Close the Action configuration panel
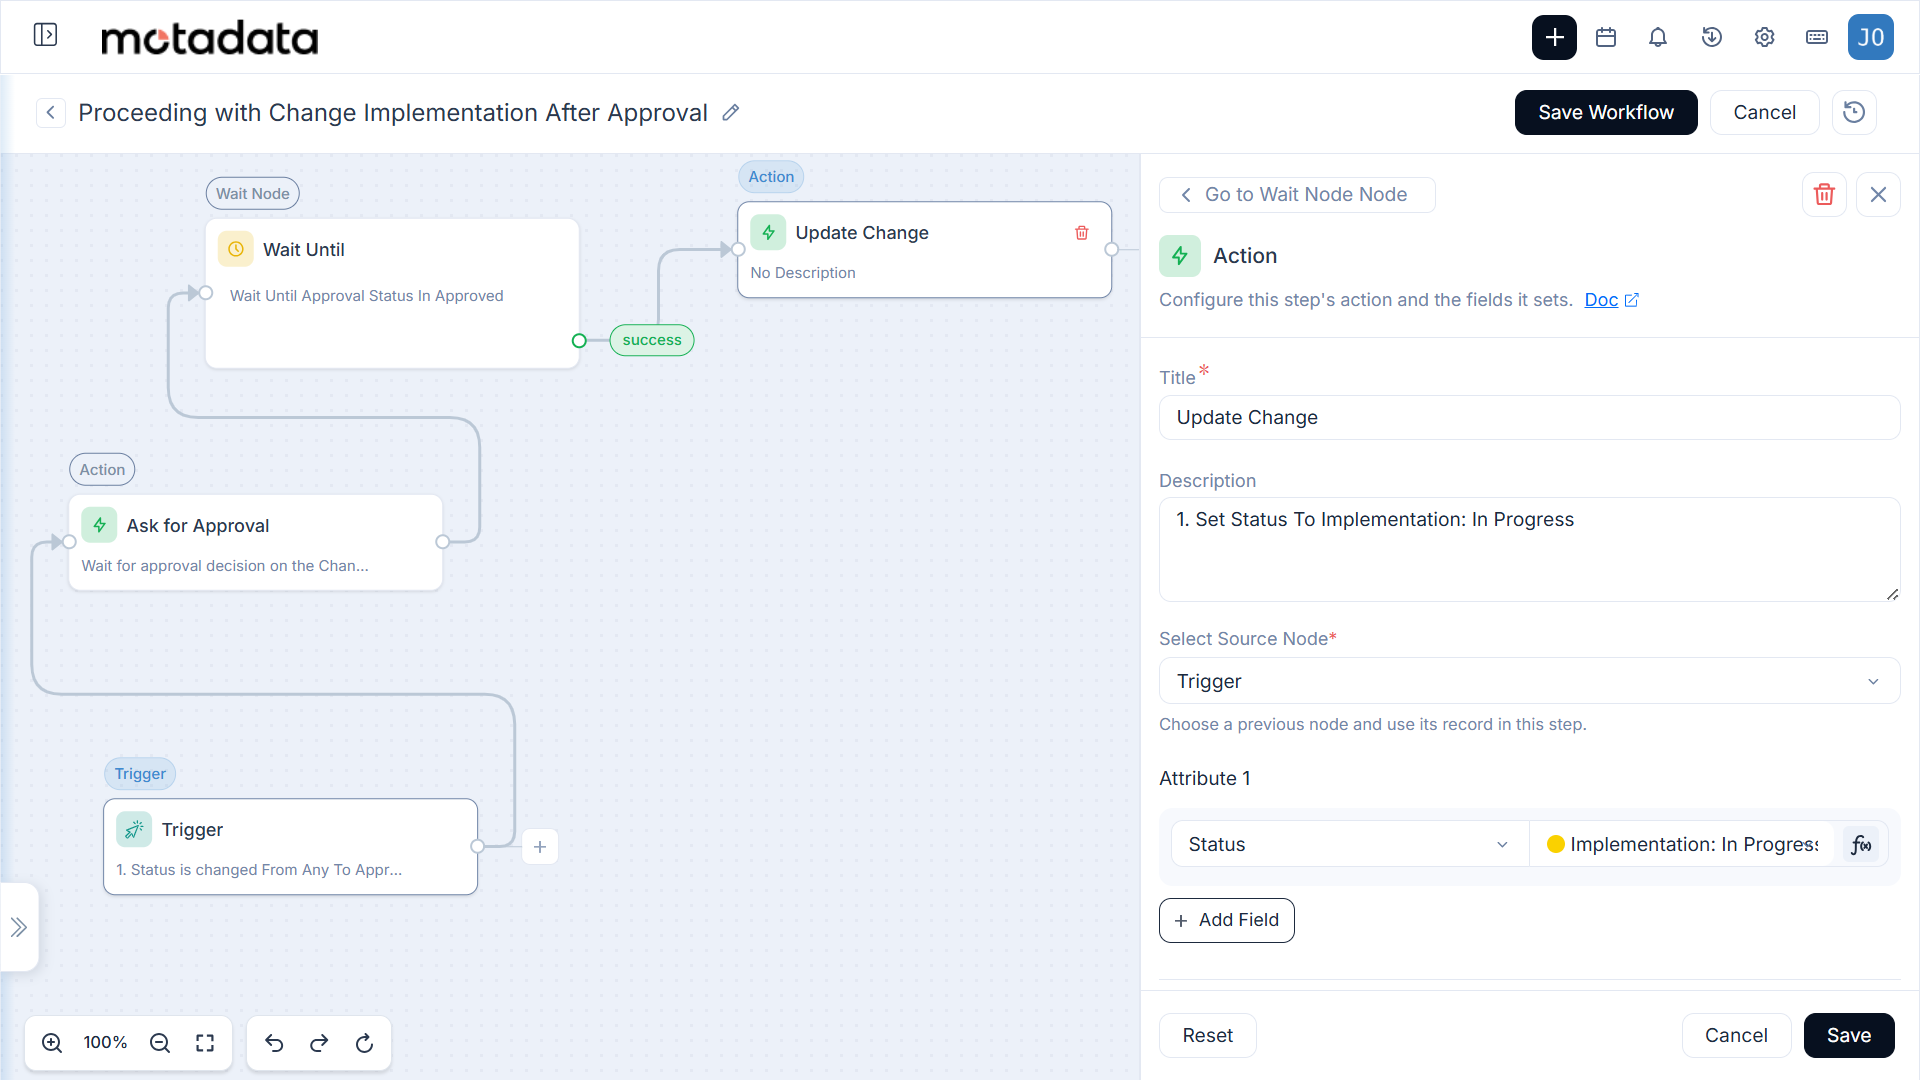 tap(1878, 194)
